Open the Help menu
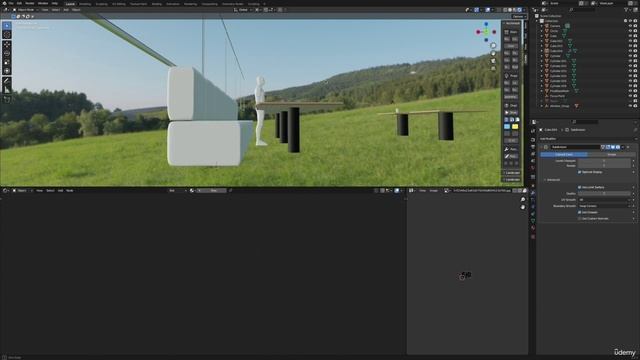Viewport: 640px width, 360px height. point(55,3)
